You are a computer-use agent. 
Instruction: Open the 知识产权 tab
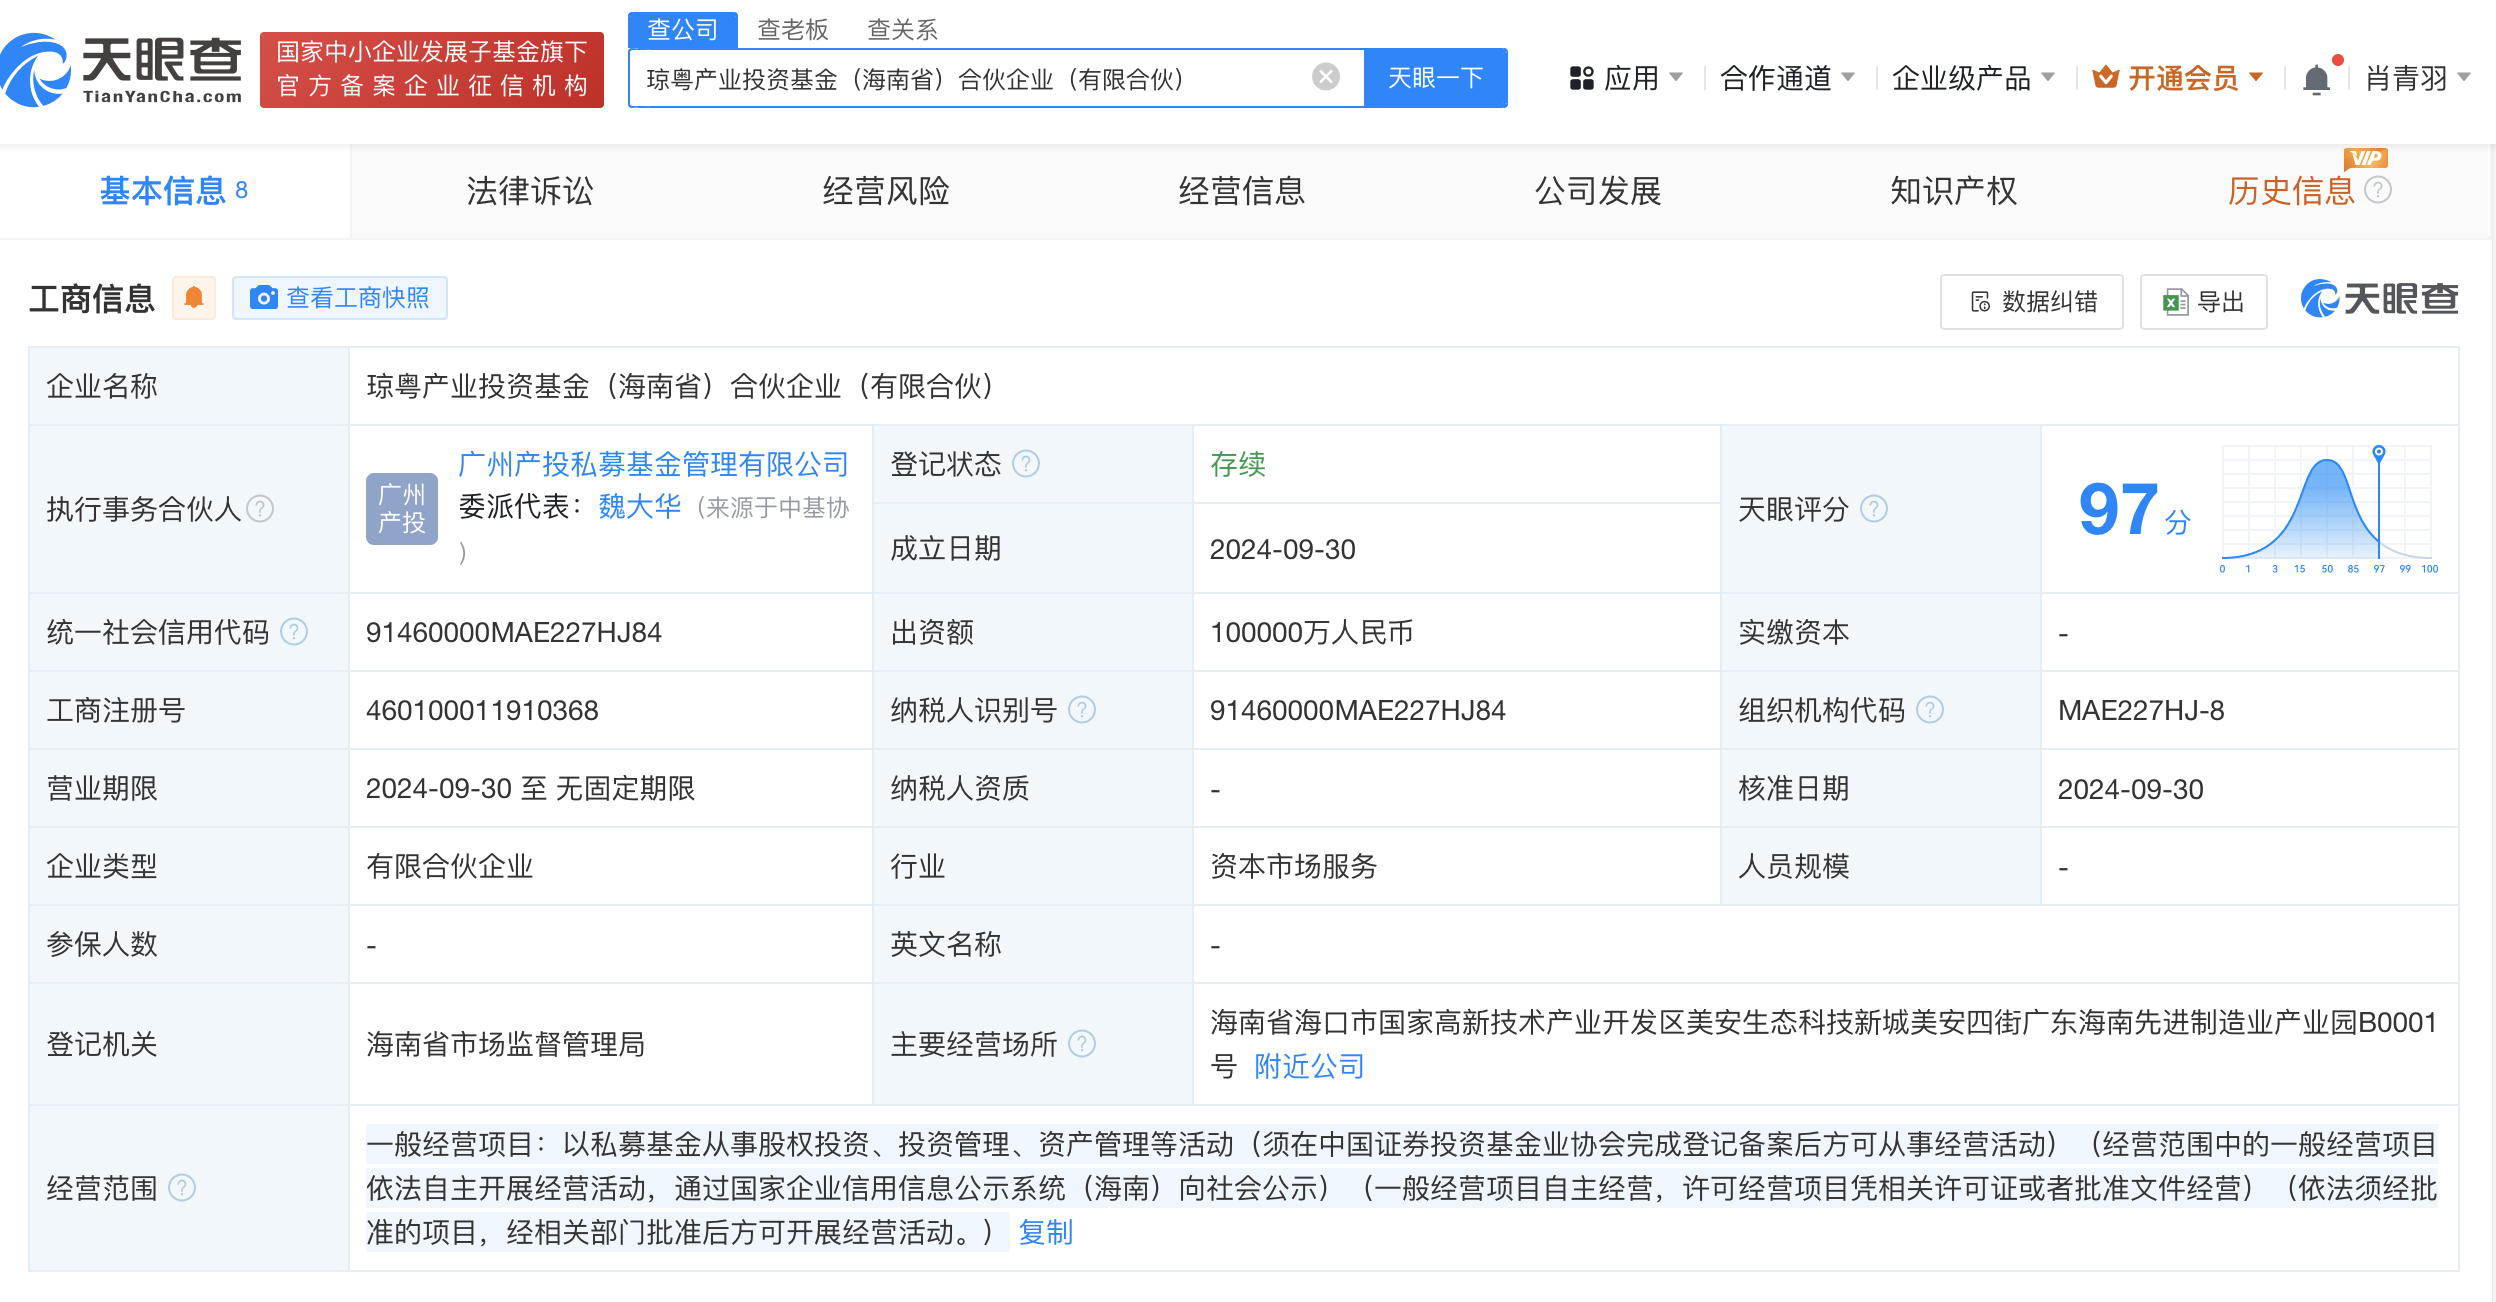click(1953, 191)
